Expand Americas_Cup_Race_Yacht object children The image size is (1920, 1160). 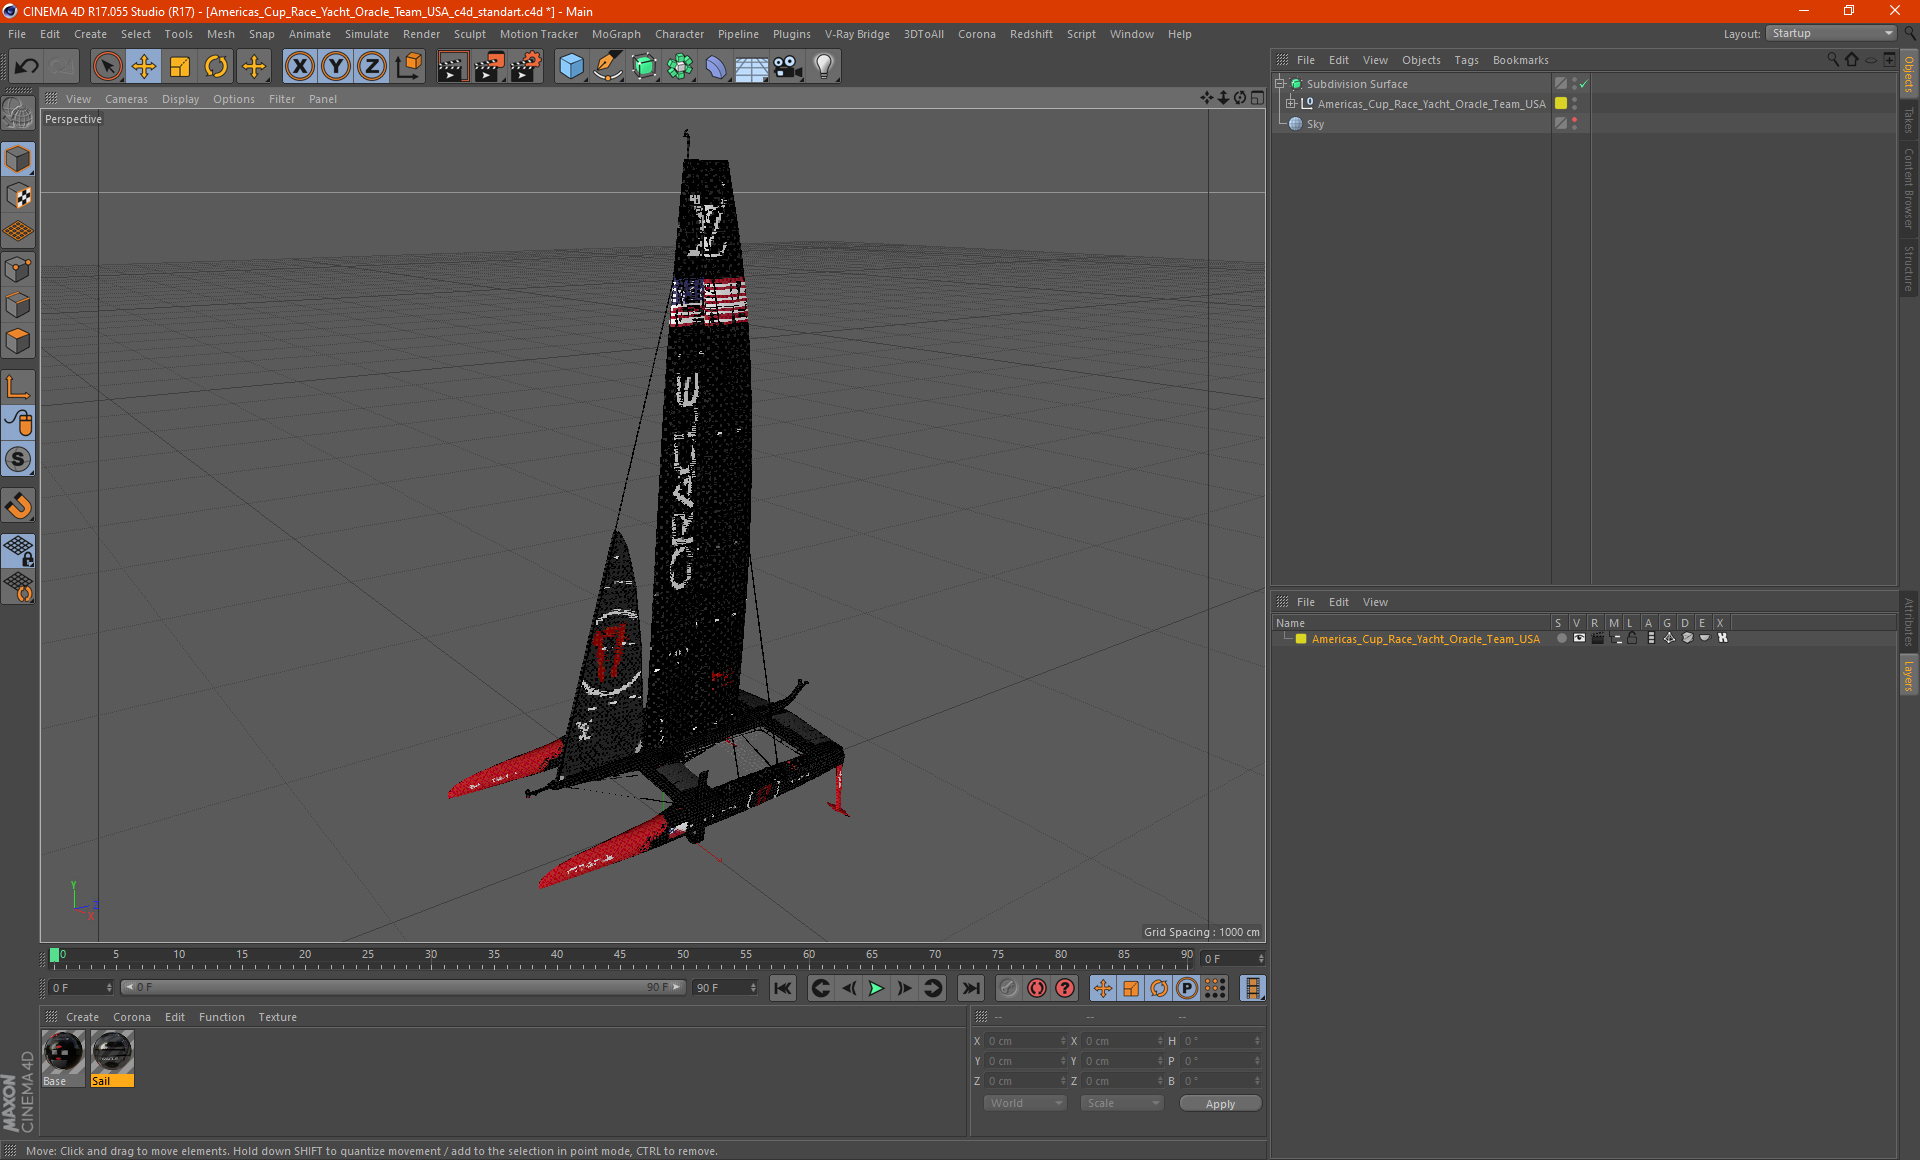pos(1291,103)
